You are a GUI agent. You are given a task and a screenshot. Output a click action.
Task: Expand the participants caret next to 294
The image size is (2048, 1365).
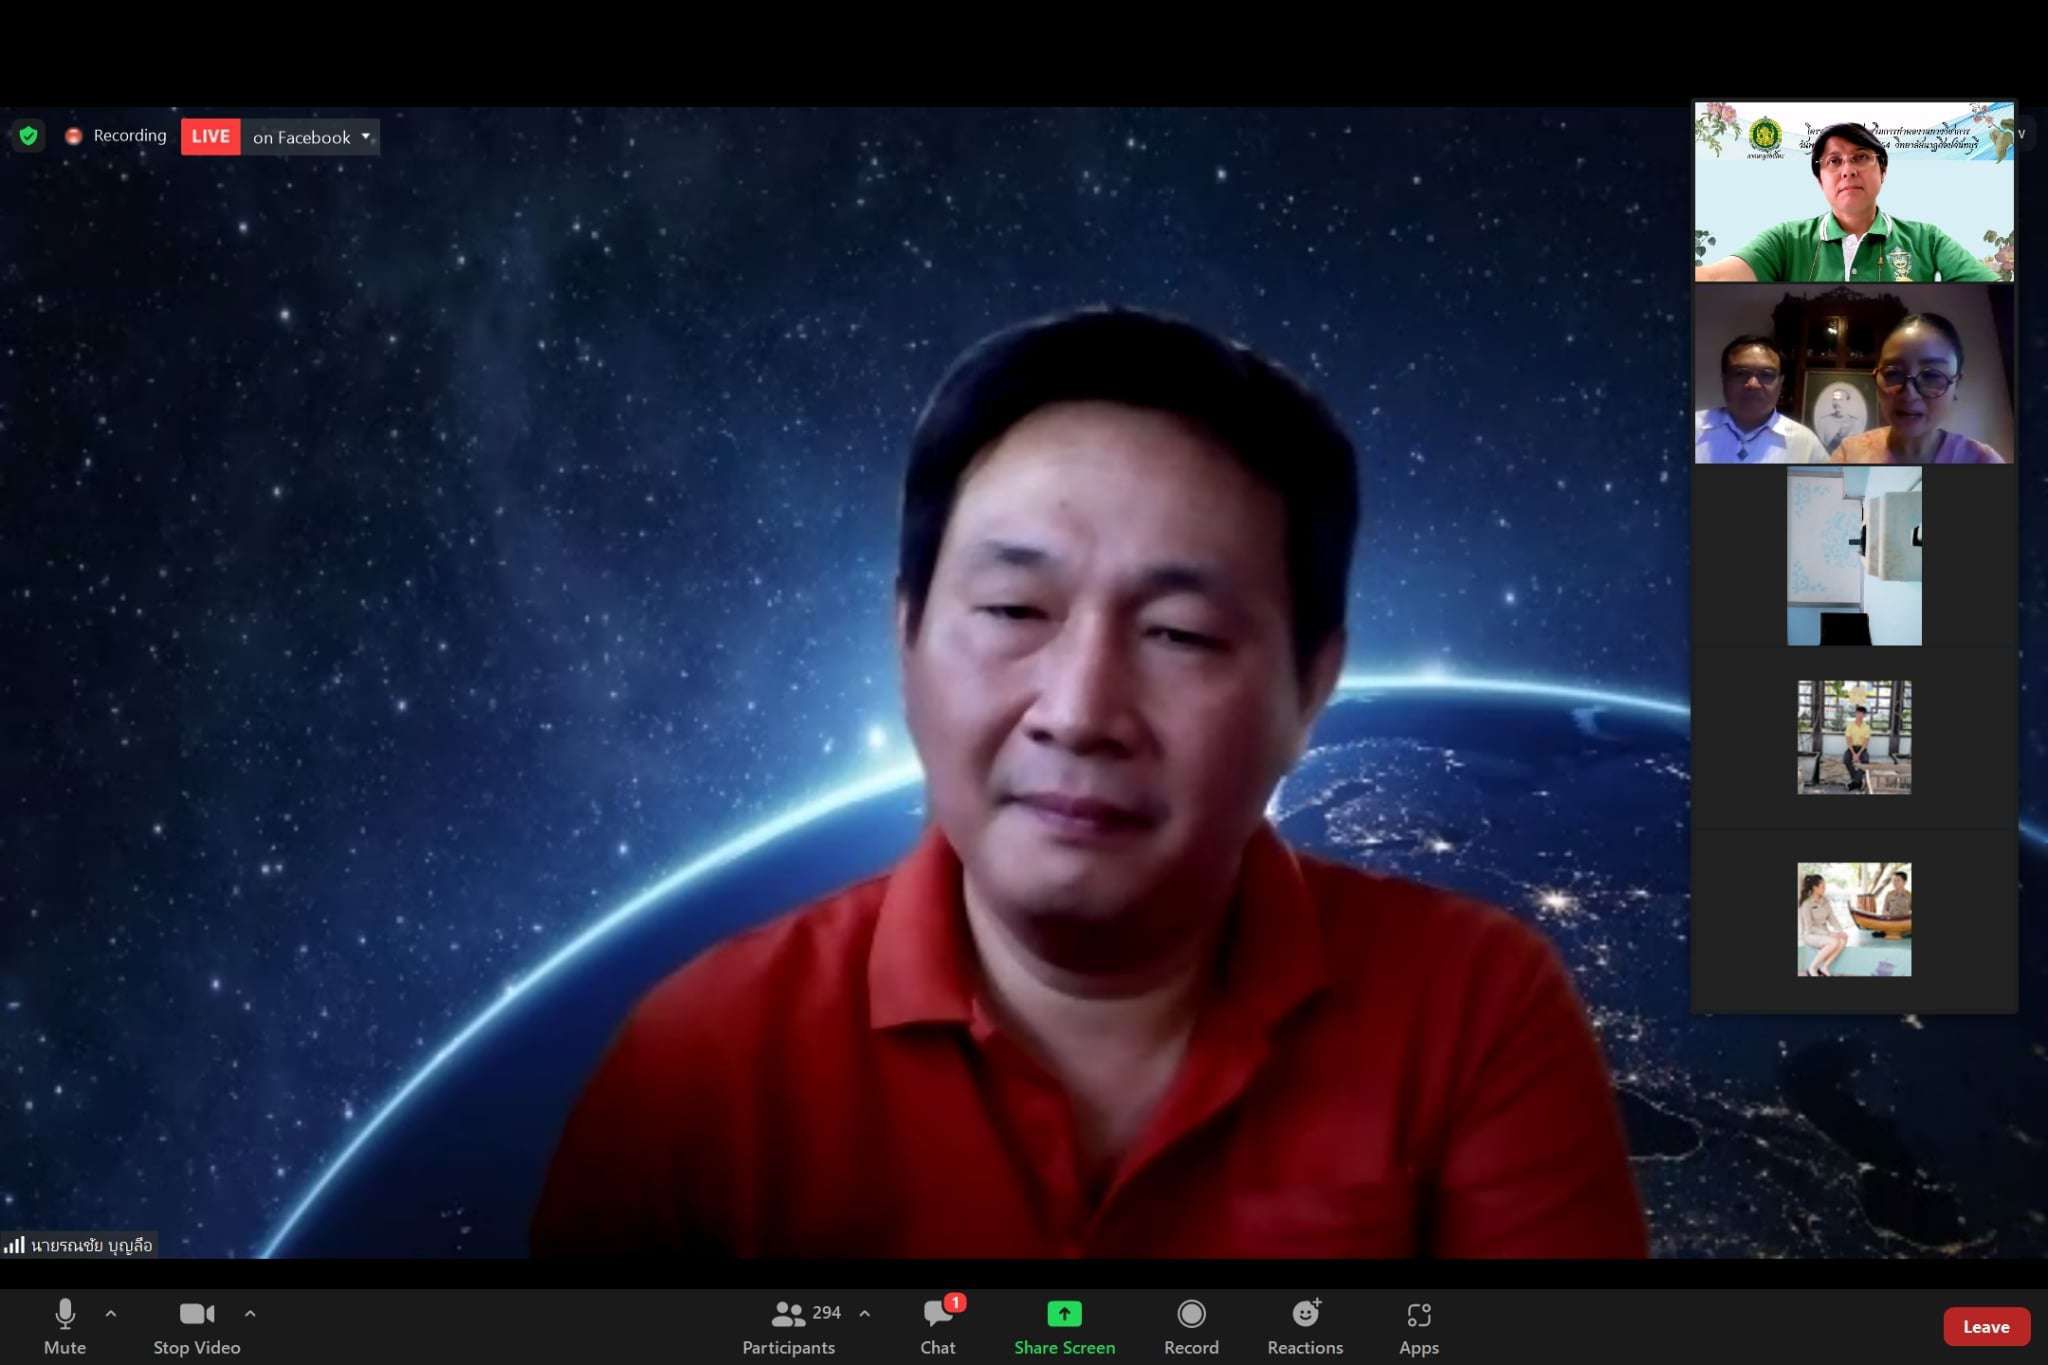864,1313
